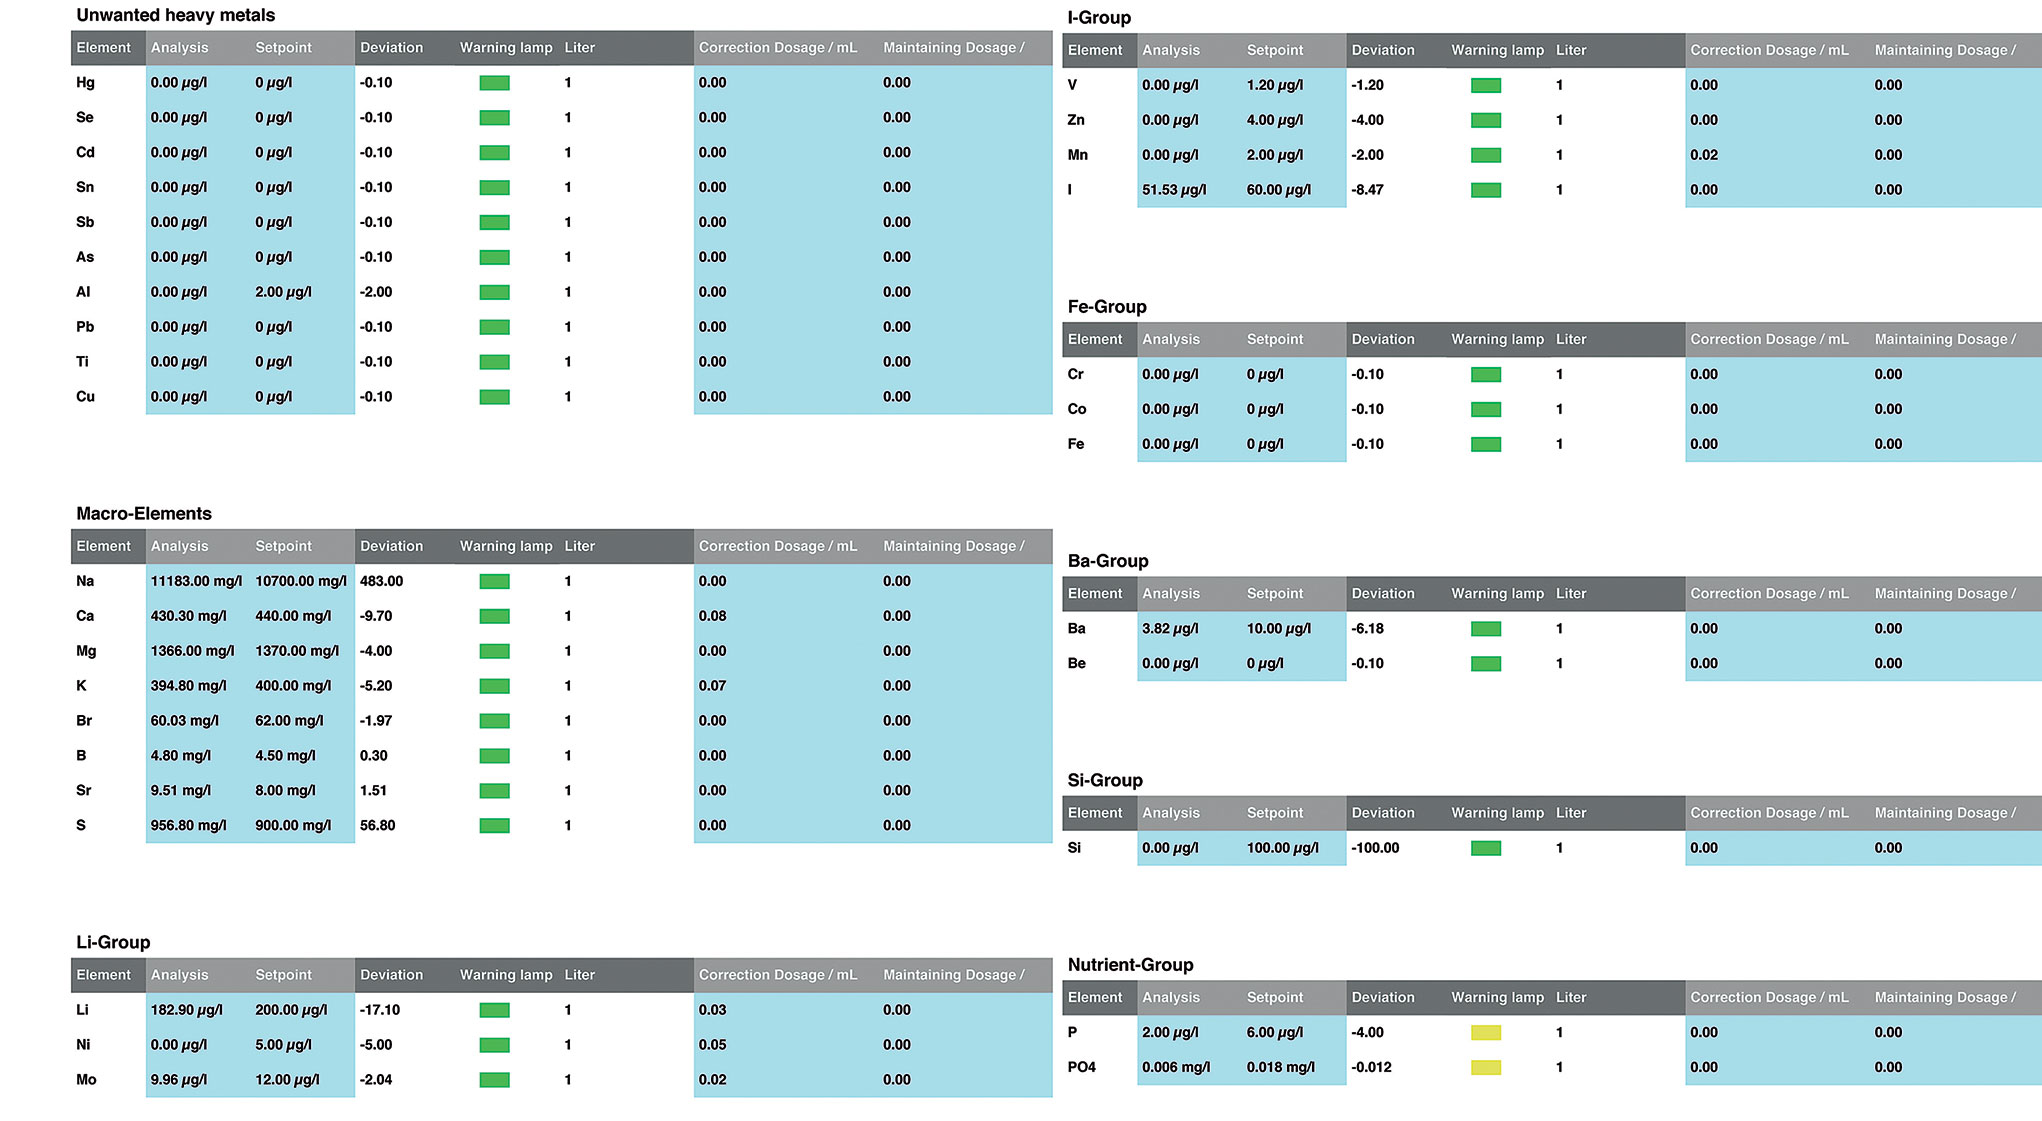Click Correction Dosage header in Nutrient-Group table
Viewport: 2042px width, 1121px height.
(x=1769, y=998)
